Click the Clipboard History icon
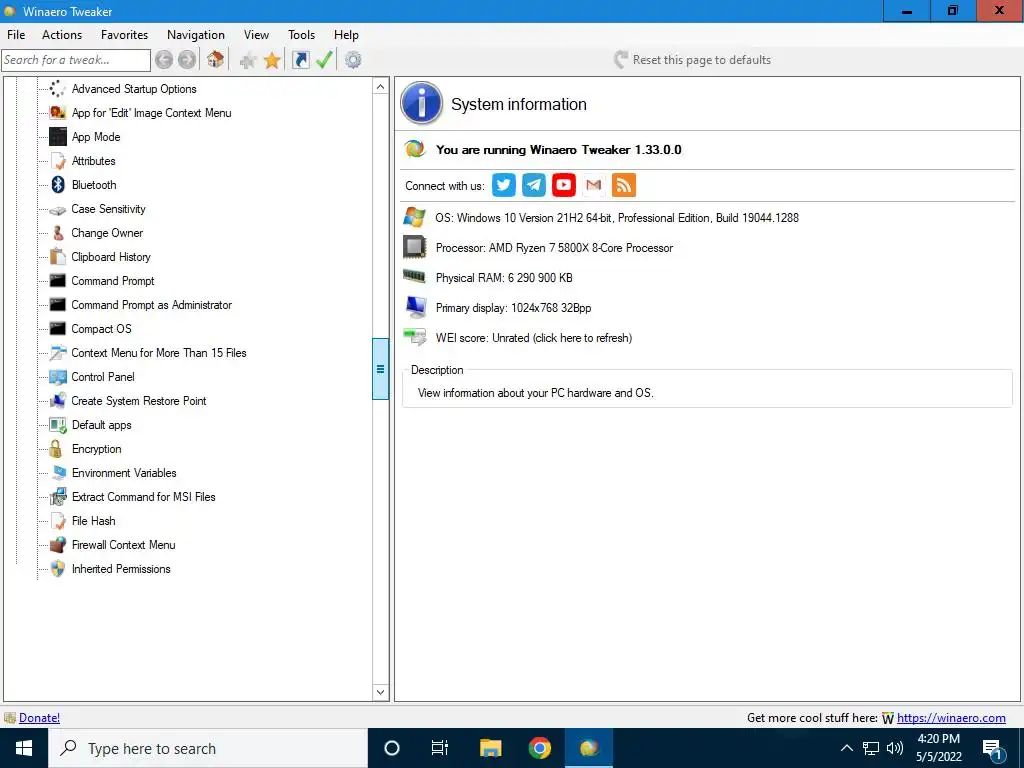The image size is (1024, 768). pyautogui.click(x=58, y=257)
